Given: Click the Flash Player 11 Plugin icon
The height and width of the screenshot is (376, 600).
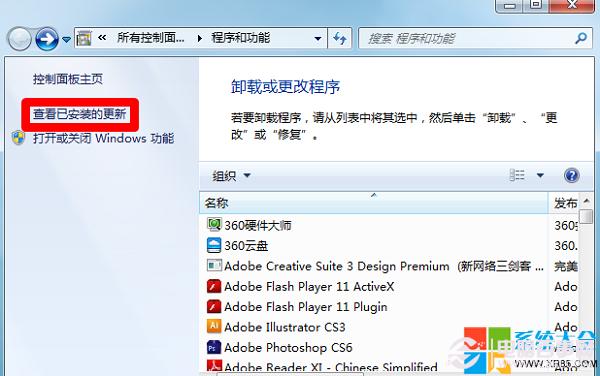Looking at the screenshot, I should click(214, 306).
